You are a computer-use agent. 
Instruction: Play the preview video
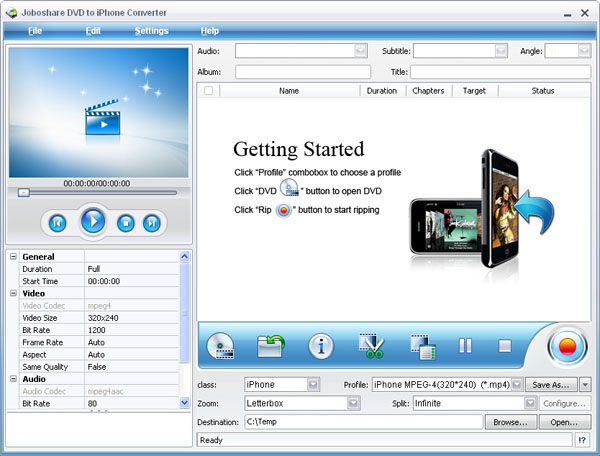93,221
